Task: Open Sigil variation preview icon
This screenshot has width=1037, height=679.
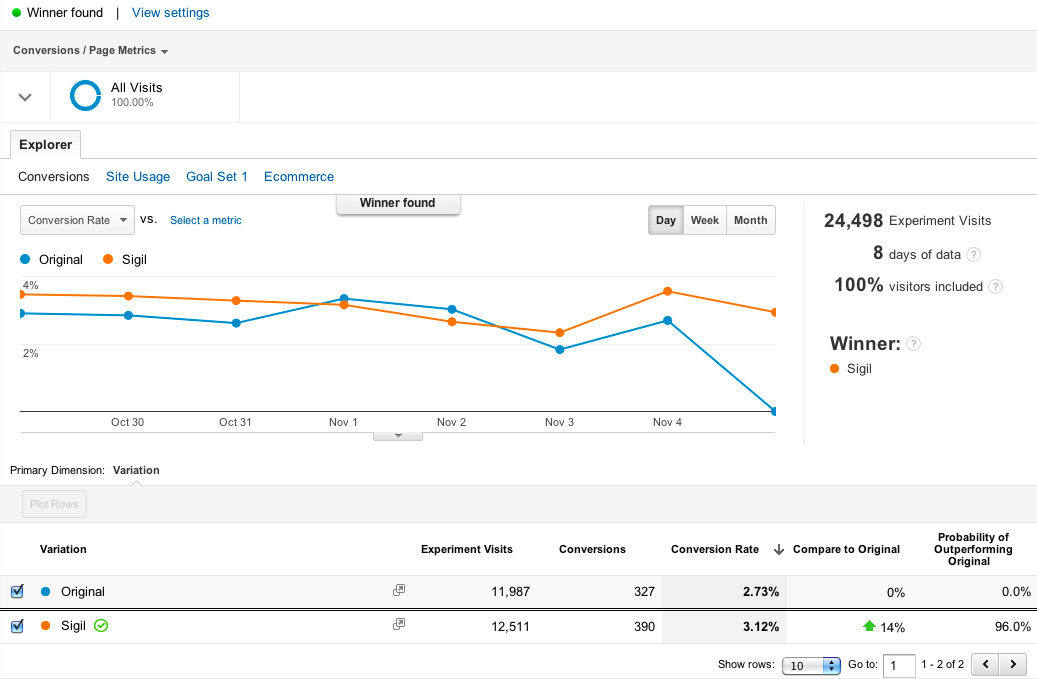Action: pyautogui.click(x=399, y=625)
